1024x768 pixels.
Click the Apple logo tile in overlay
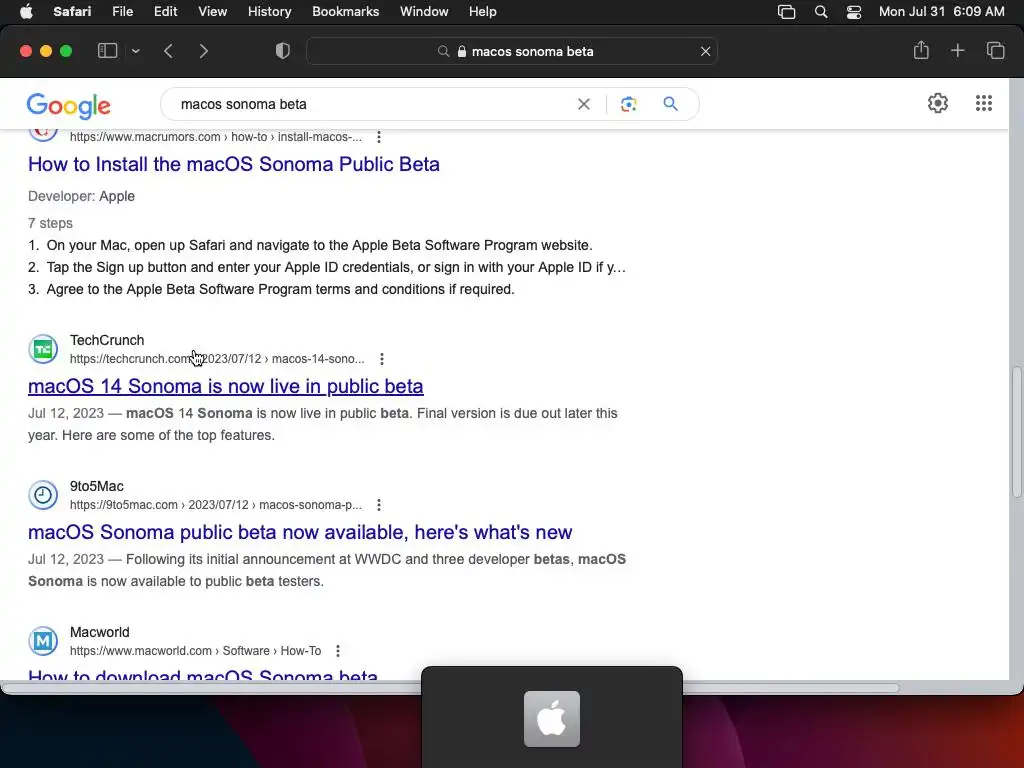click(552, 718)
